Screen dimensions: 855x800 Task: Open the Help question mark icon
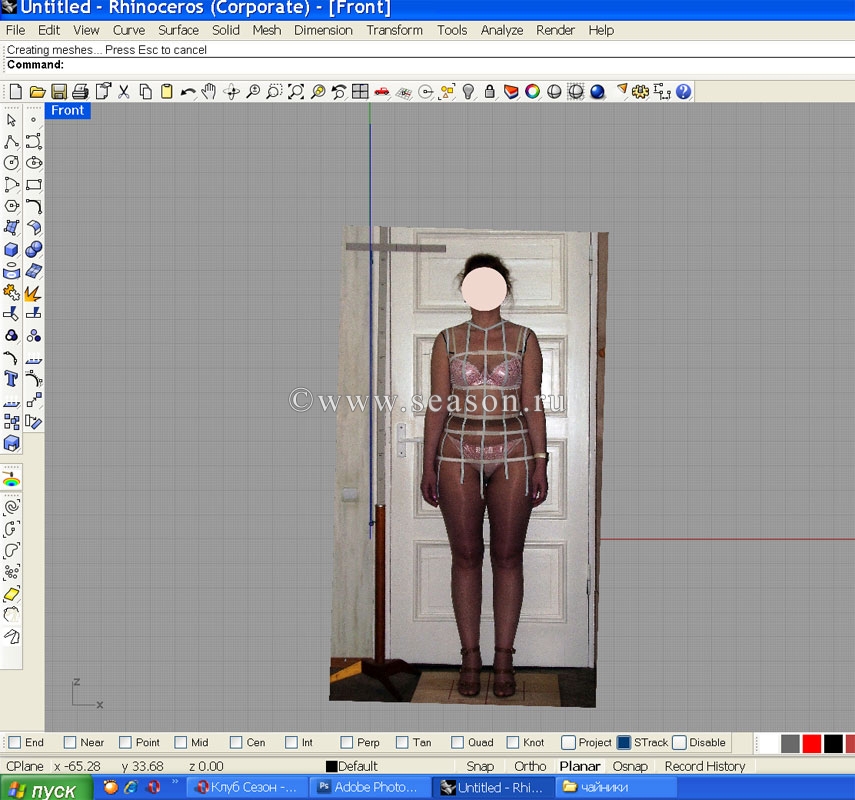(x=684, y=92)
